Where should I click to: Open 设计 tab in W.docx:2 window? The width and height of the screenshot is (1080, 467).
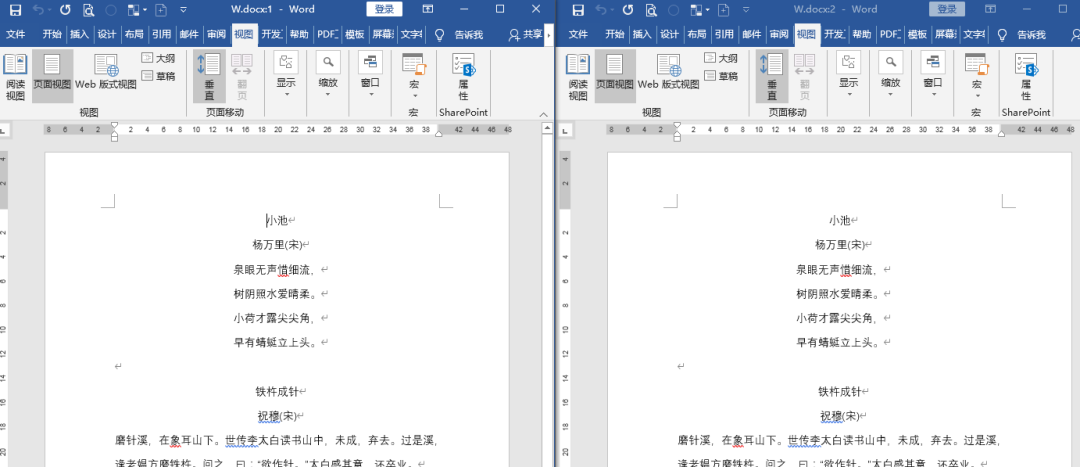click(669, 34)
